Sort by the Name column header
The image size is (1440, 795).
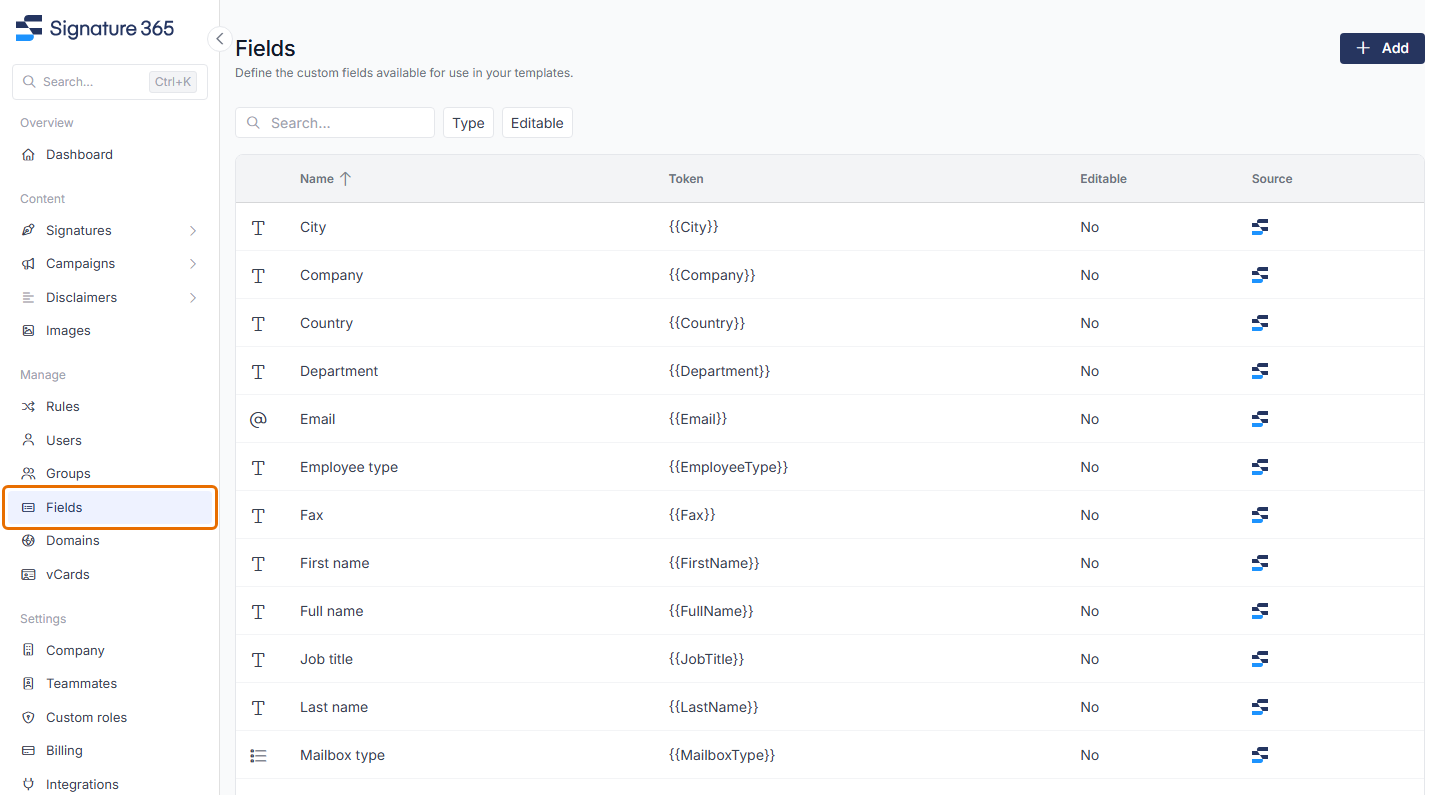[x=326, y=179]
